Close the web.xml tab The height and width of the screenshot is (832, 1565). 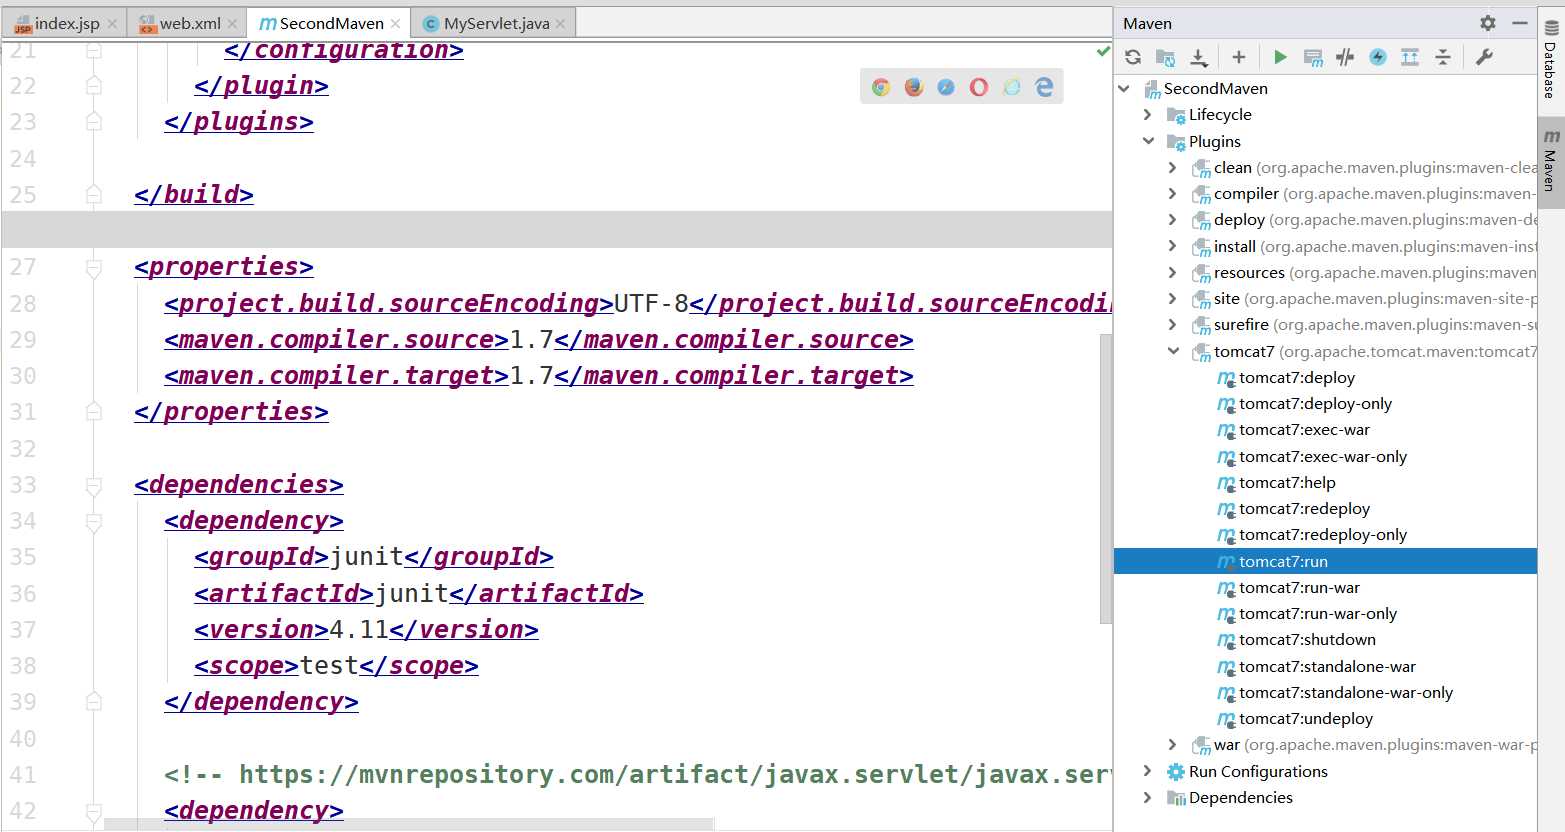tap(233, 24)
